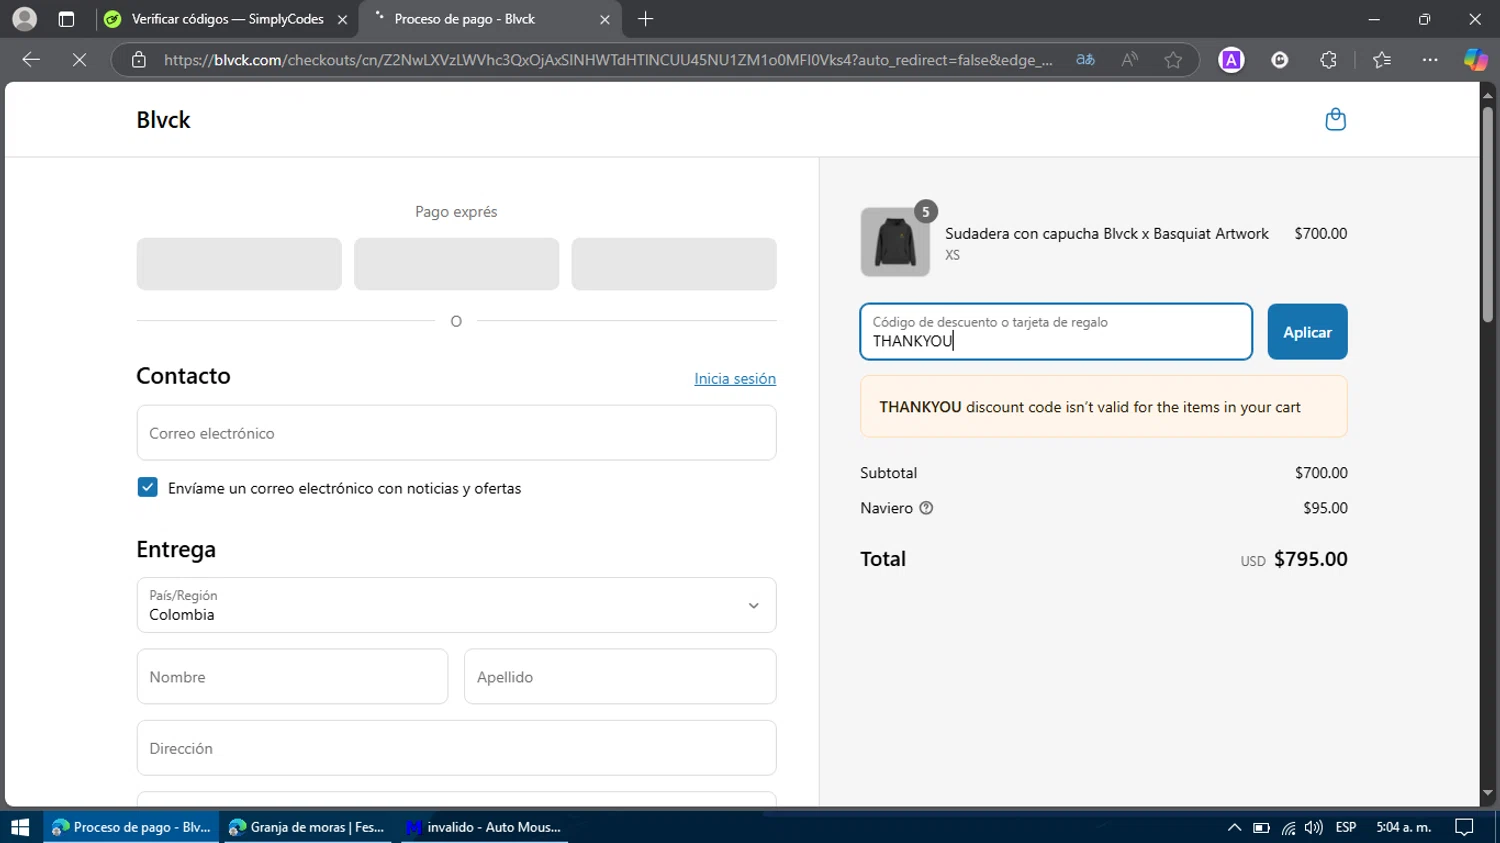This screenshot has height=843, width=1500.
Task: Open the network connection tray icon
Action: 1288,827
